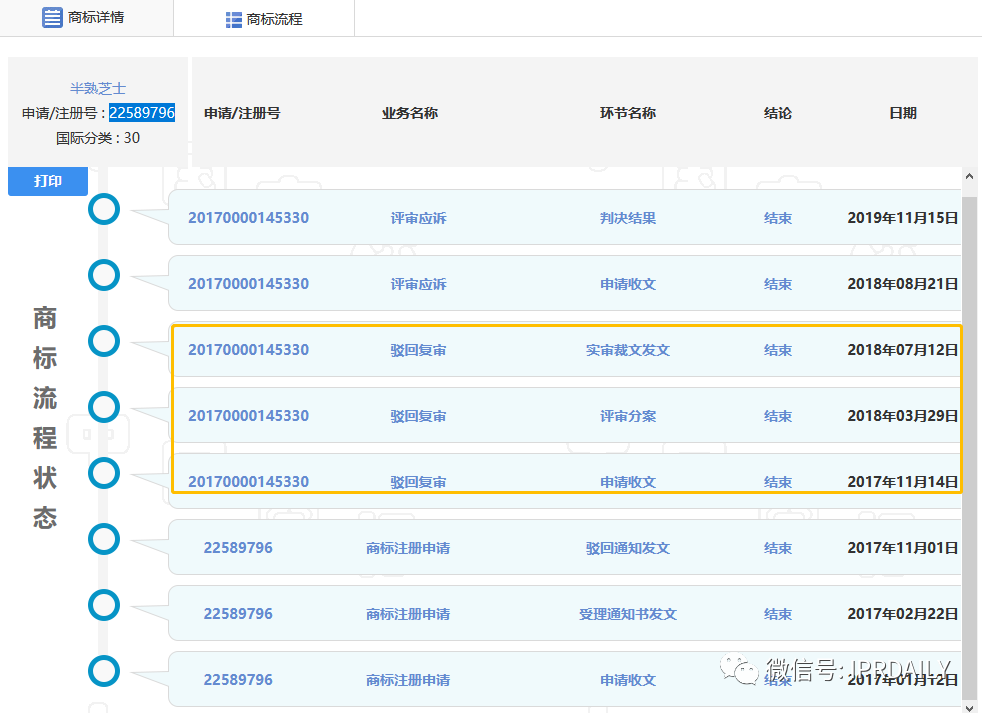Click the 商标详情 list icon

pos(52,18)
